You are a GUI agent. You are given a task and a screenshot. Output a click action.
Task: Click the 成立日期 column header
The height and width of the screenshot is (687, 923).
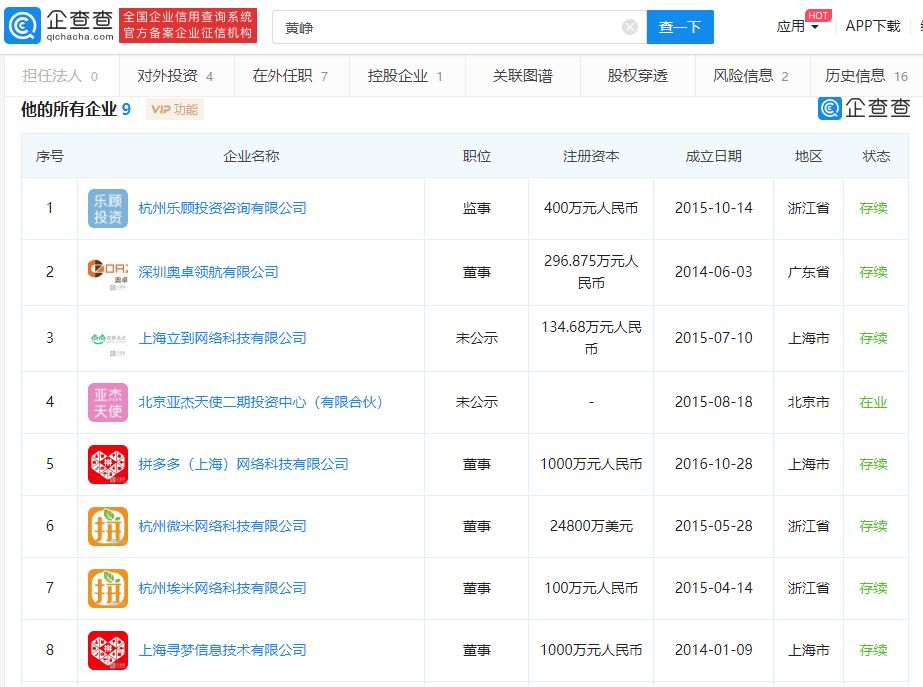[x=713, y=157]
